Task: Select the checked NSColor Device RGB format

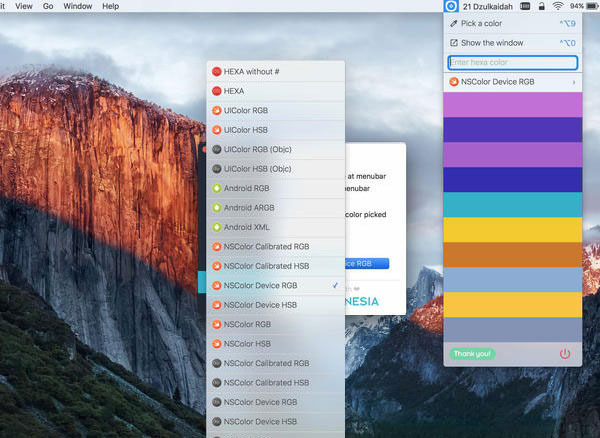Action: [x=276, y=285]
